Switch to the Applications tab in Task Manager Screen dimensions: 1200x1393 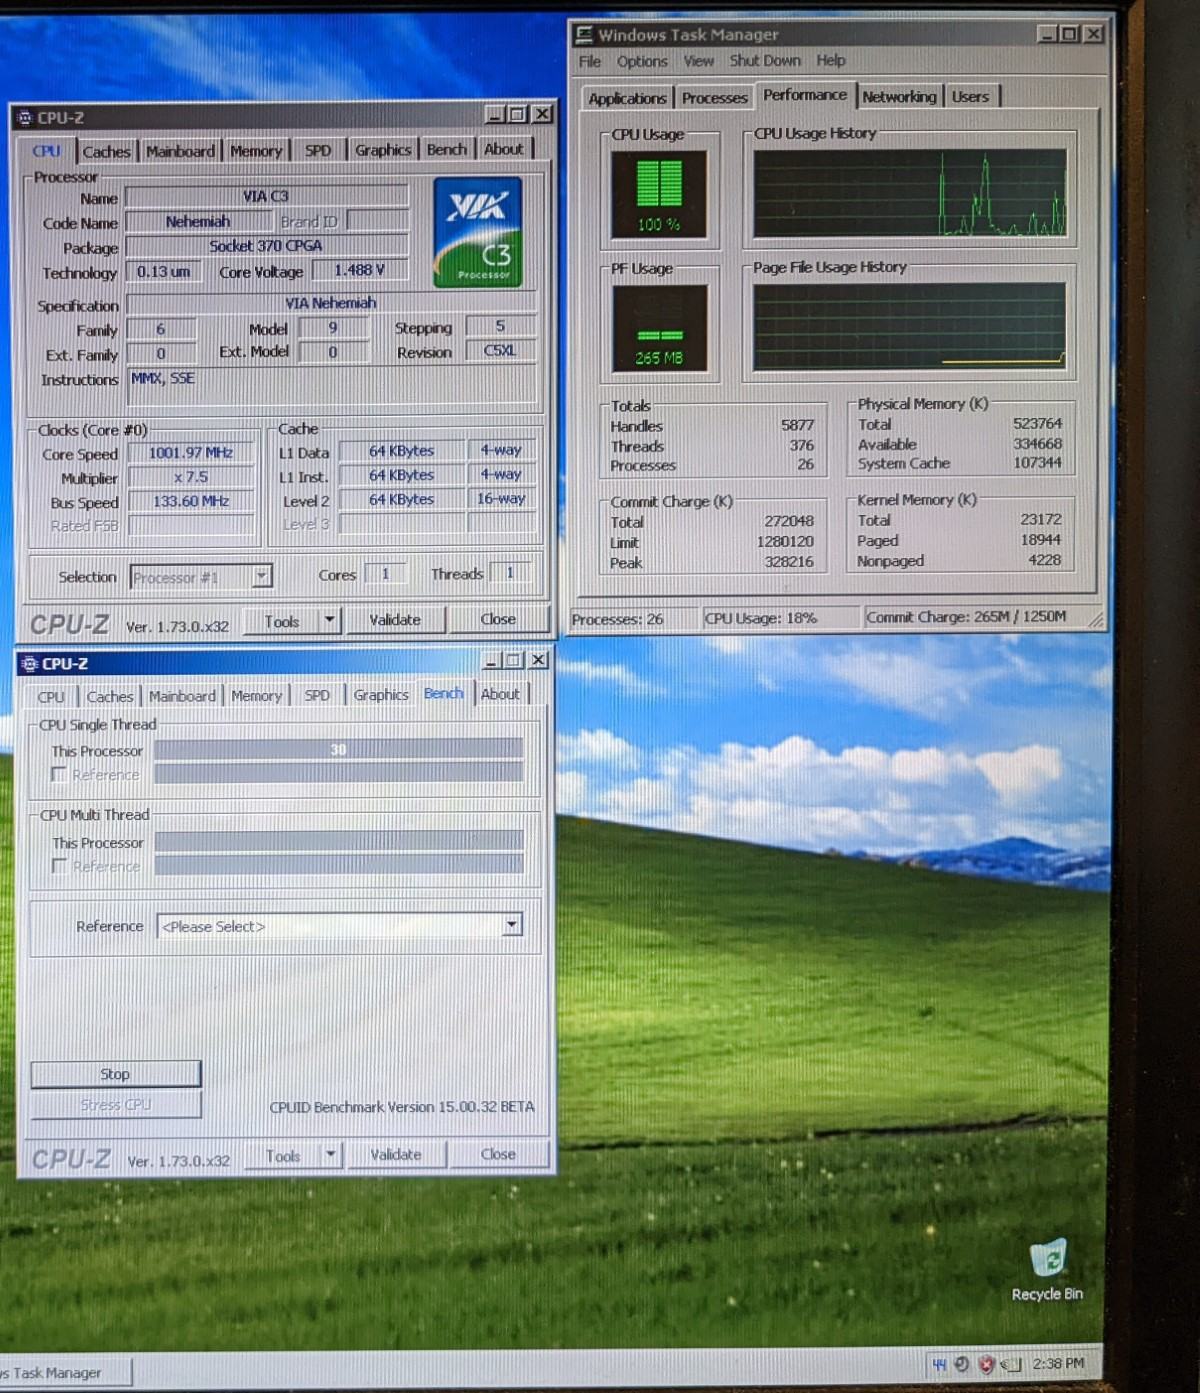point(627,98)
